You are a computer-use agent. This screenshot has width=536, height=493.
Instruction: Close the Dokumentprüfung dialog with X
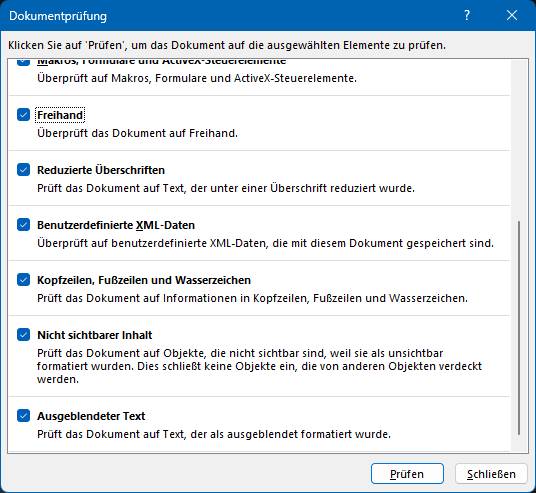pyautogui.click(x=512, y=15)
